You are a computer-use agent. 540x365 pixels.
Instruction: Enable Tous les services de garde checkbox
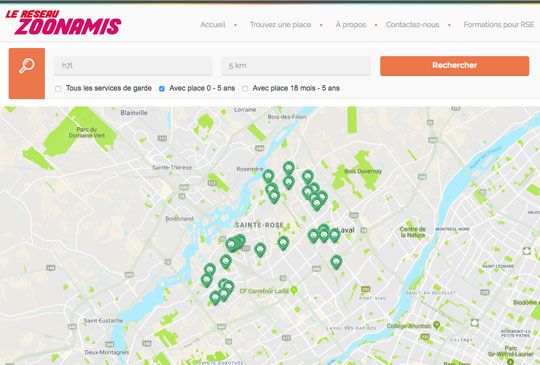point(58,89)
